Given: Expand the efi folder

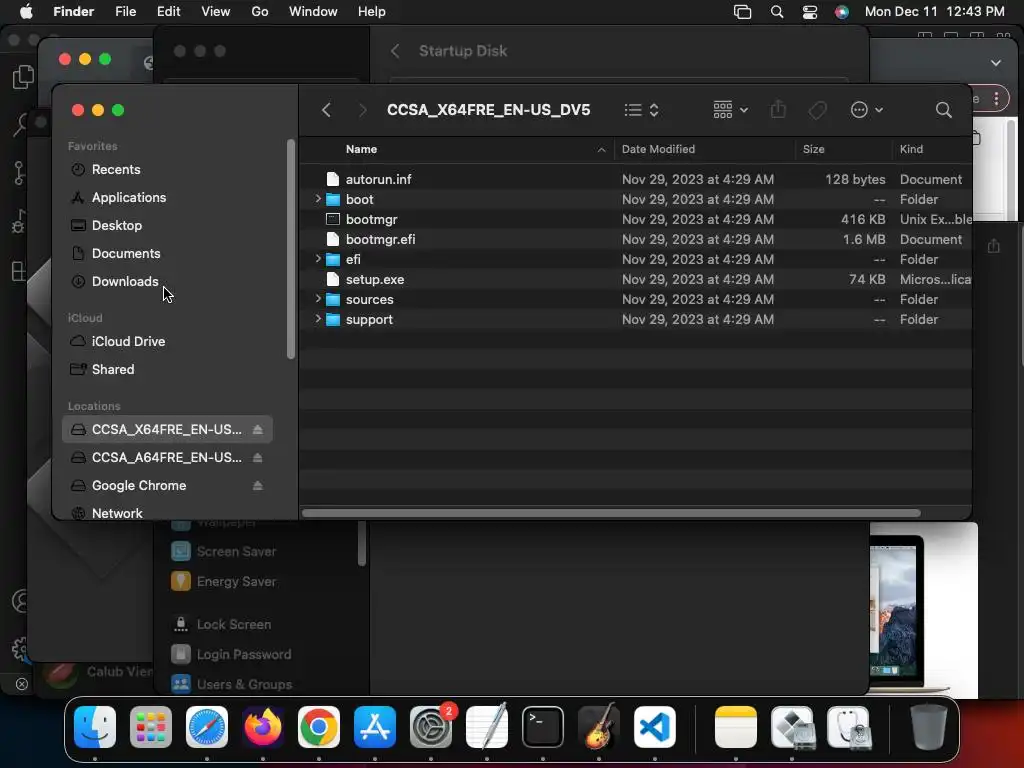Looking at the screenshot, I should pyautogui.click(x=318, y=259).
